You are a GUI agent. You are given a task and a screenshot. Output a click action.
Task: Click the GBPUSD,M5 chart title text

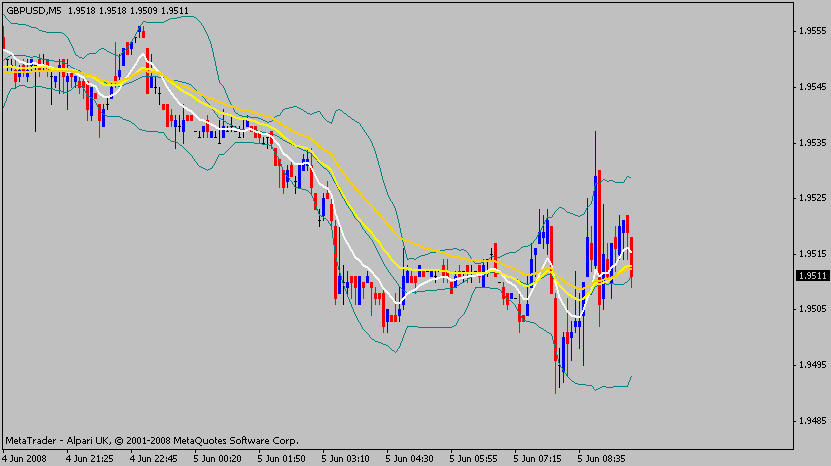pos(34,11)
